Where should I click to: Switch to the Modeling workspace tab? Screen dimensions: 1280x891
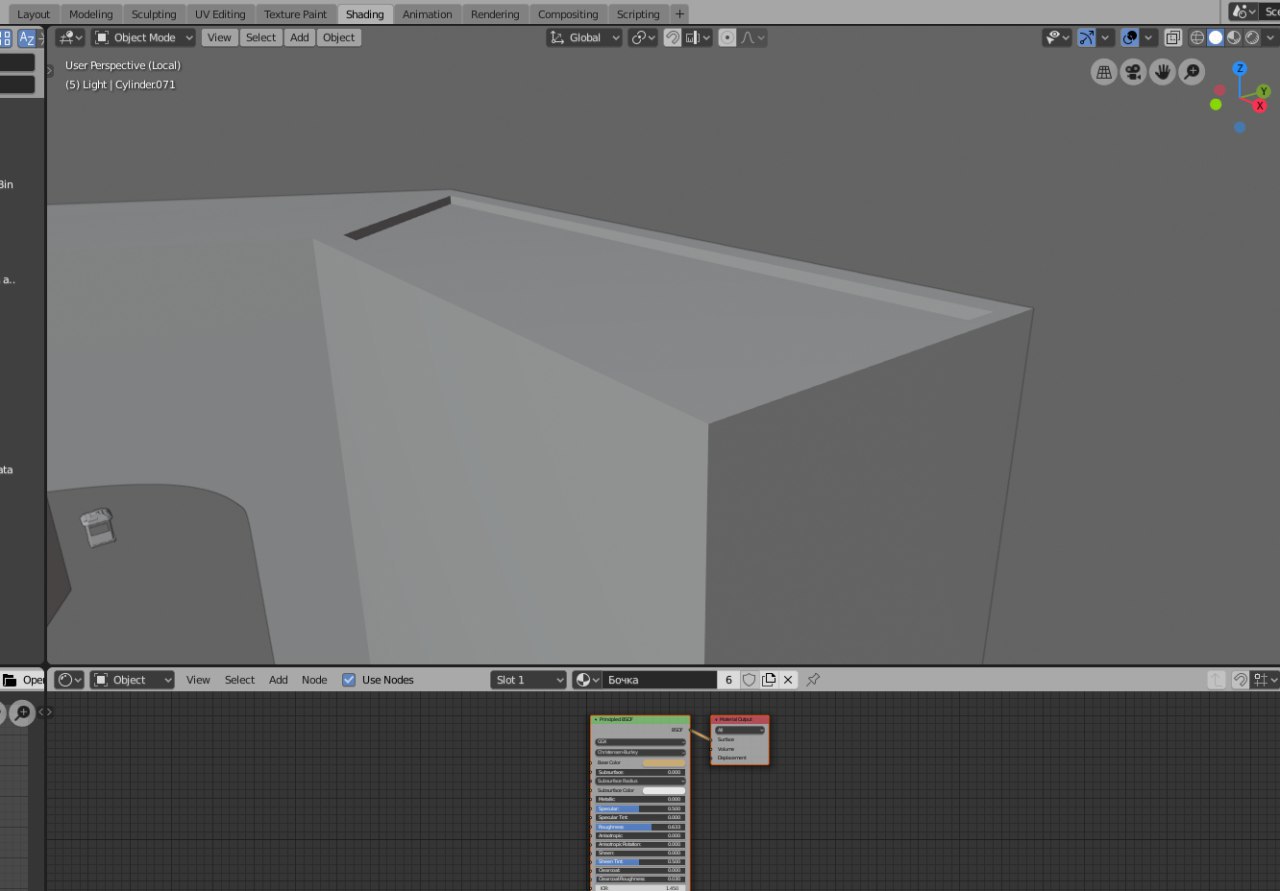91,14
